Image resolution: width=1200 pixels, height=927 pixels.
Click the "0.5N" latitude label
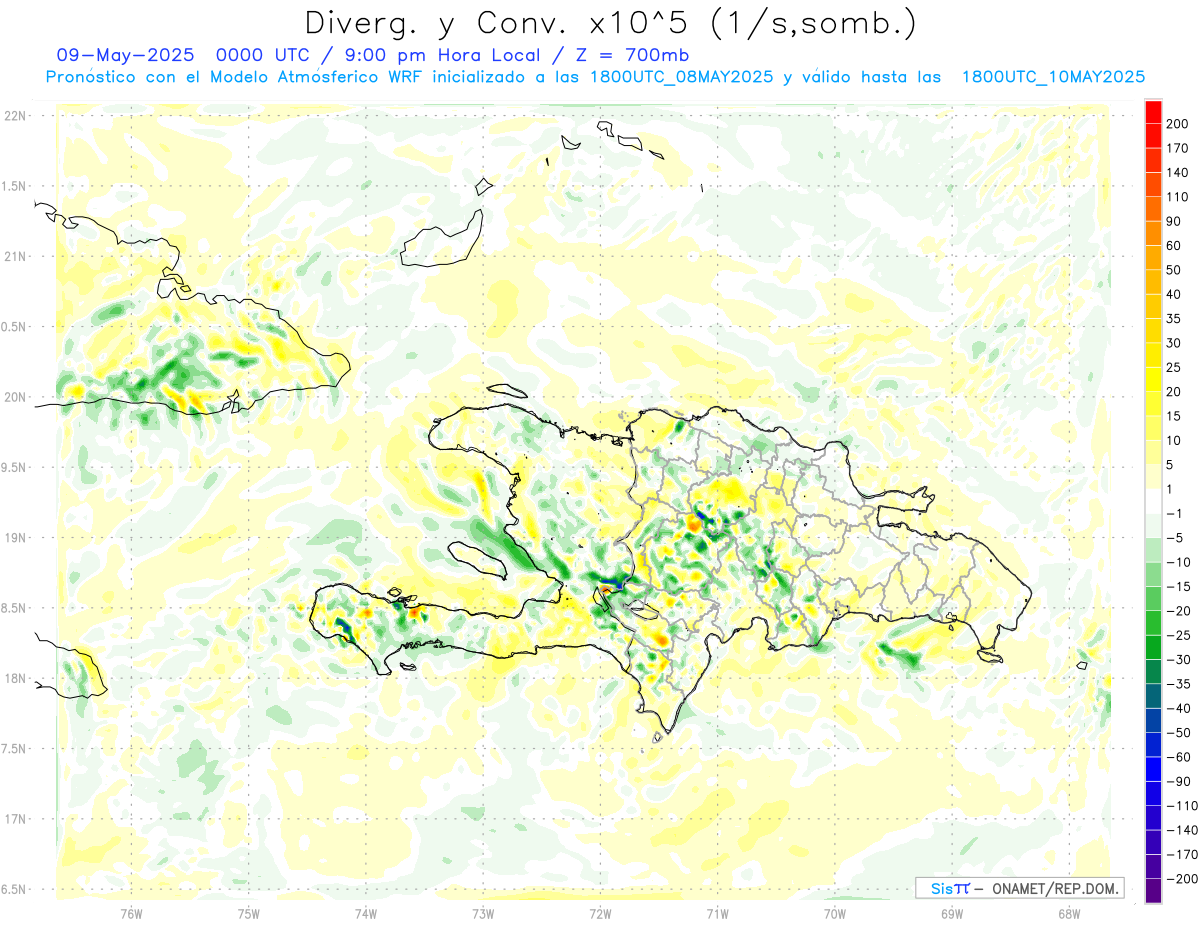[x=14, y=327]
